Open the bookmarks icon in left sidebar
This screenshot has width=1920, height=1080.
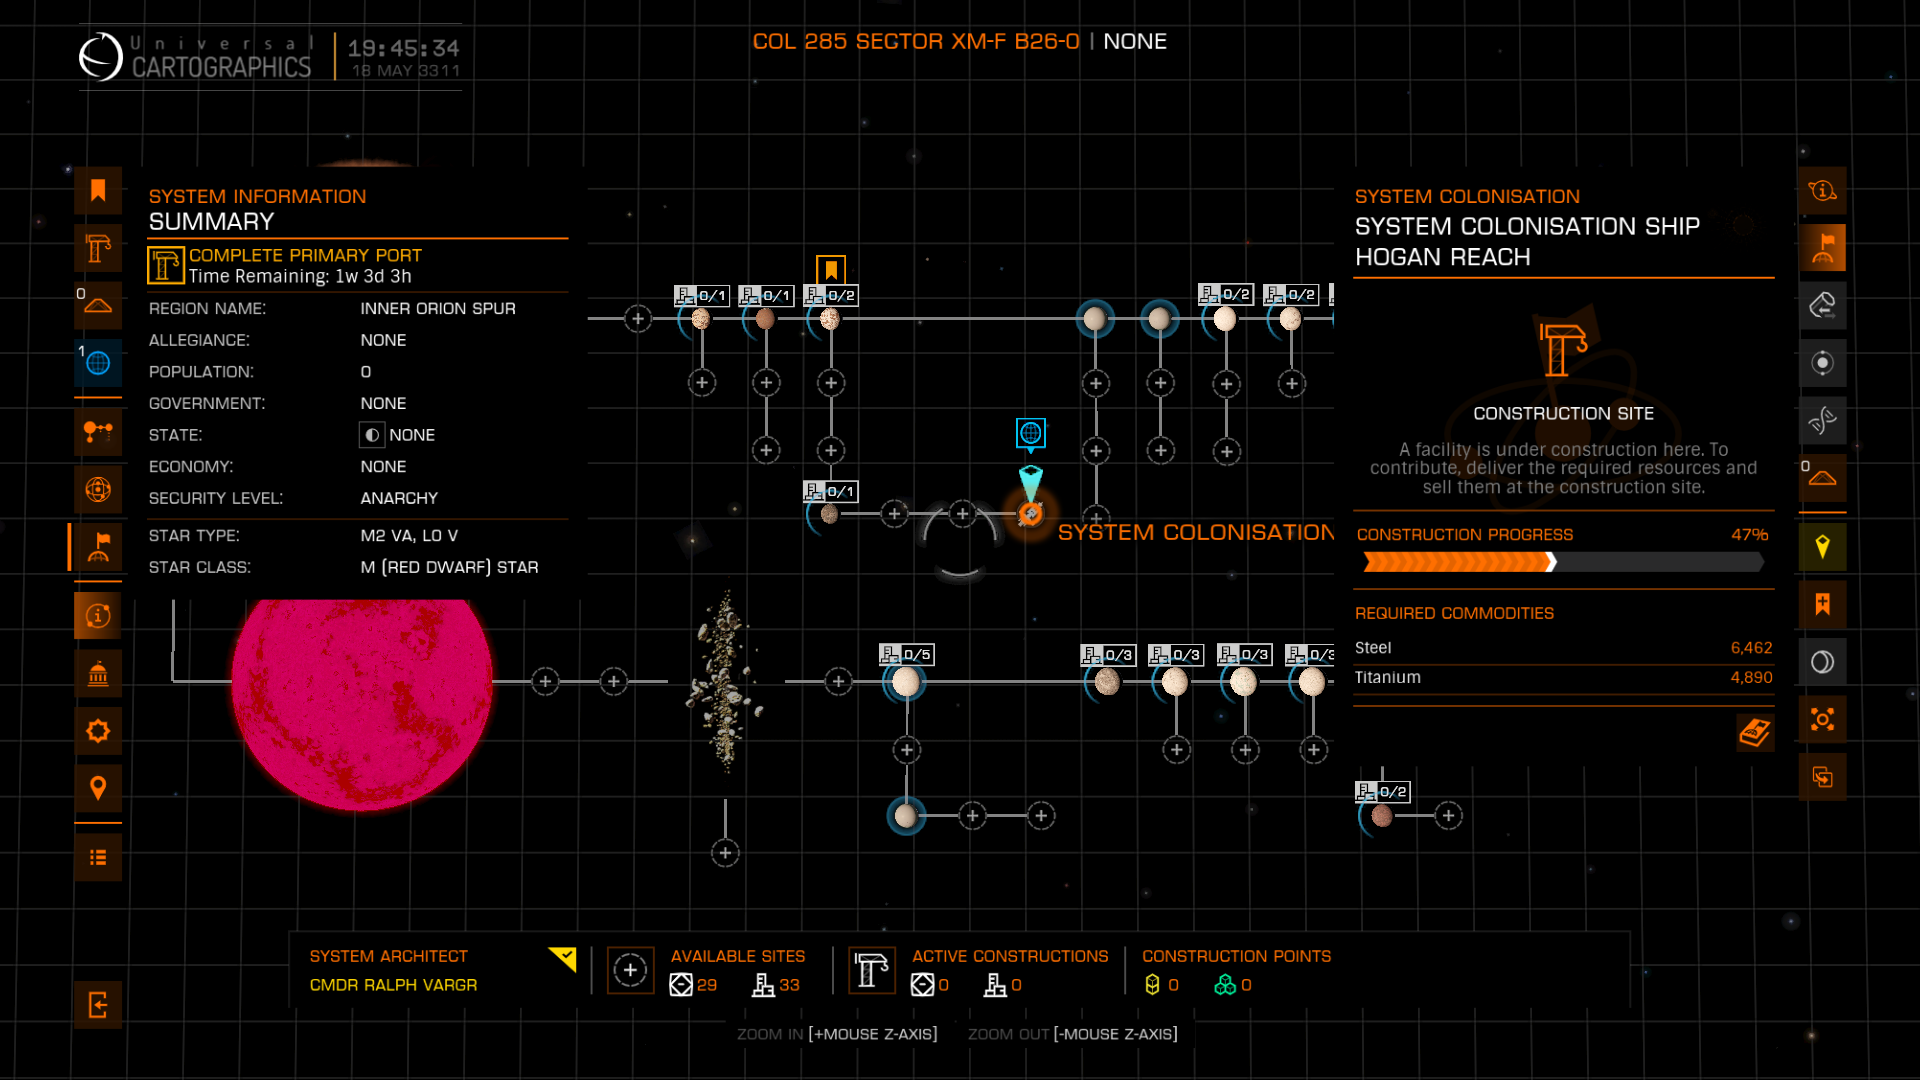click(x=98, y=190)
